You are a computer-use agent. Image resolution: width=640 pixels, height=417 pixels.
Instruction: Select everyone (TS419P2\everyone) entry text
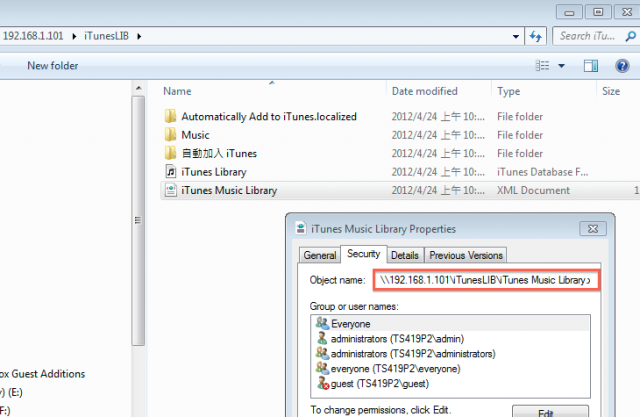coord(395,369)
